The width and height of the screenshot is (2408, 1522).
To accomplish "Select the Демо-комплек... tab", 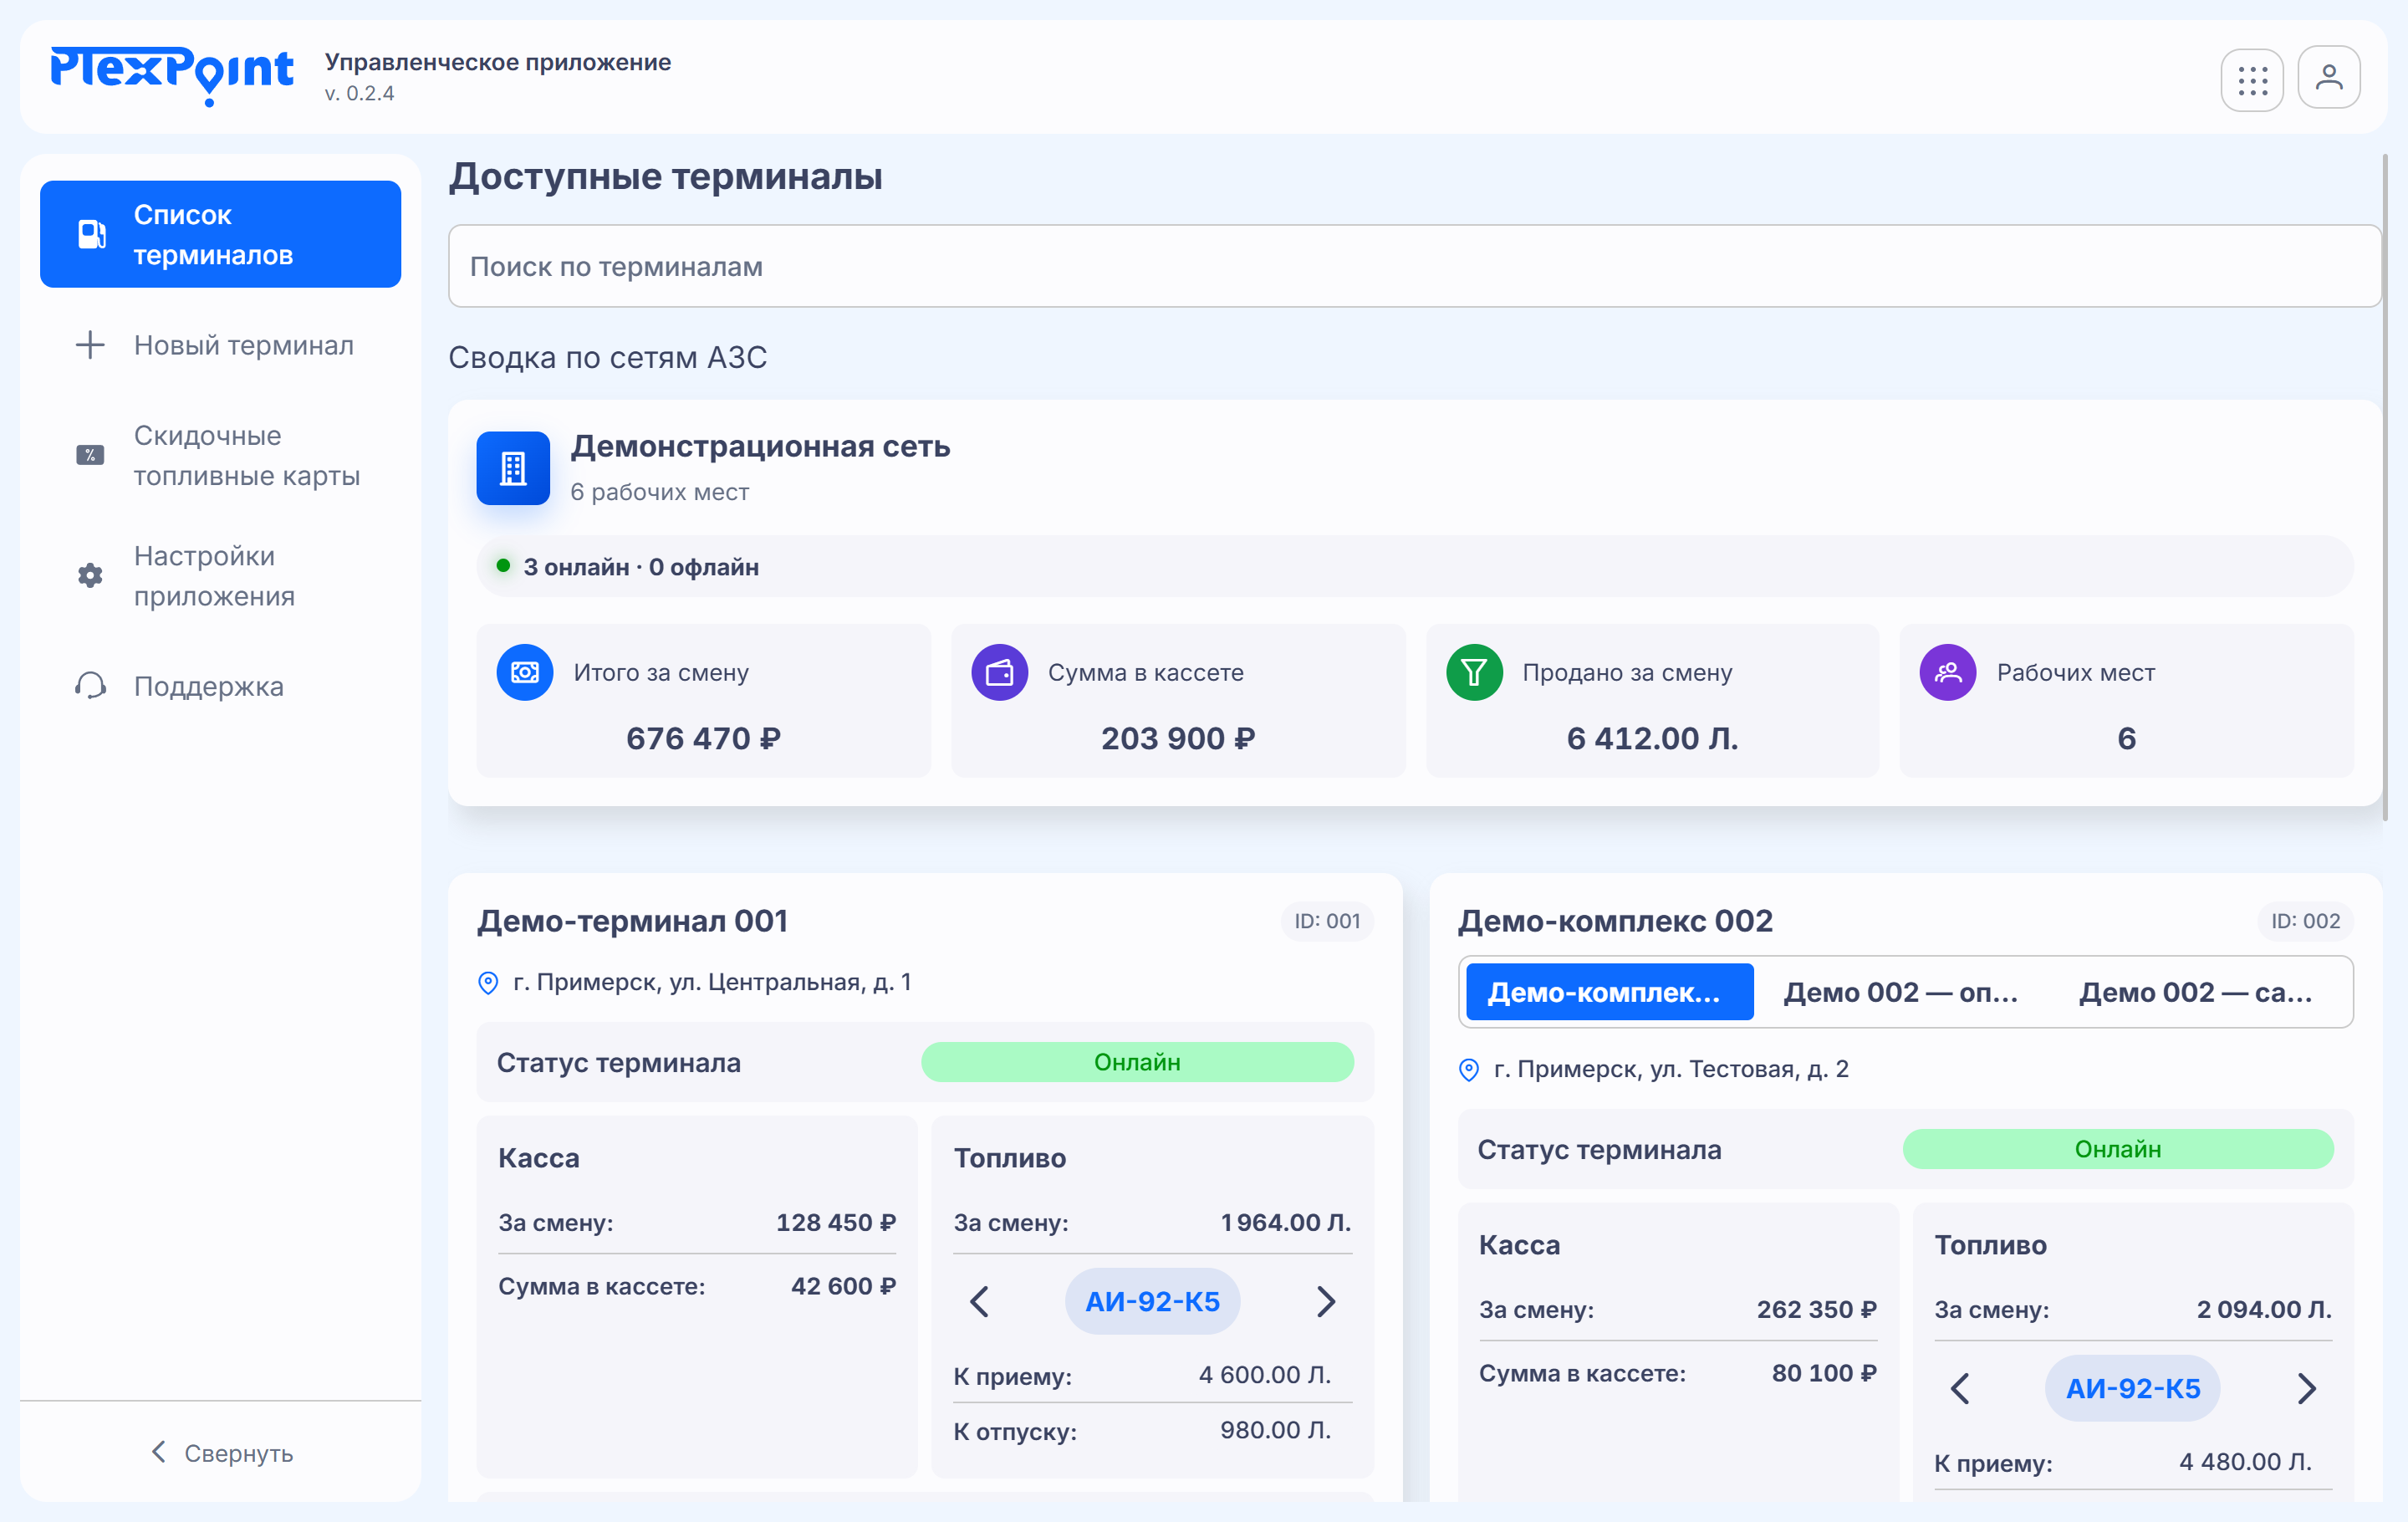I will click(1609, 992).
